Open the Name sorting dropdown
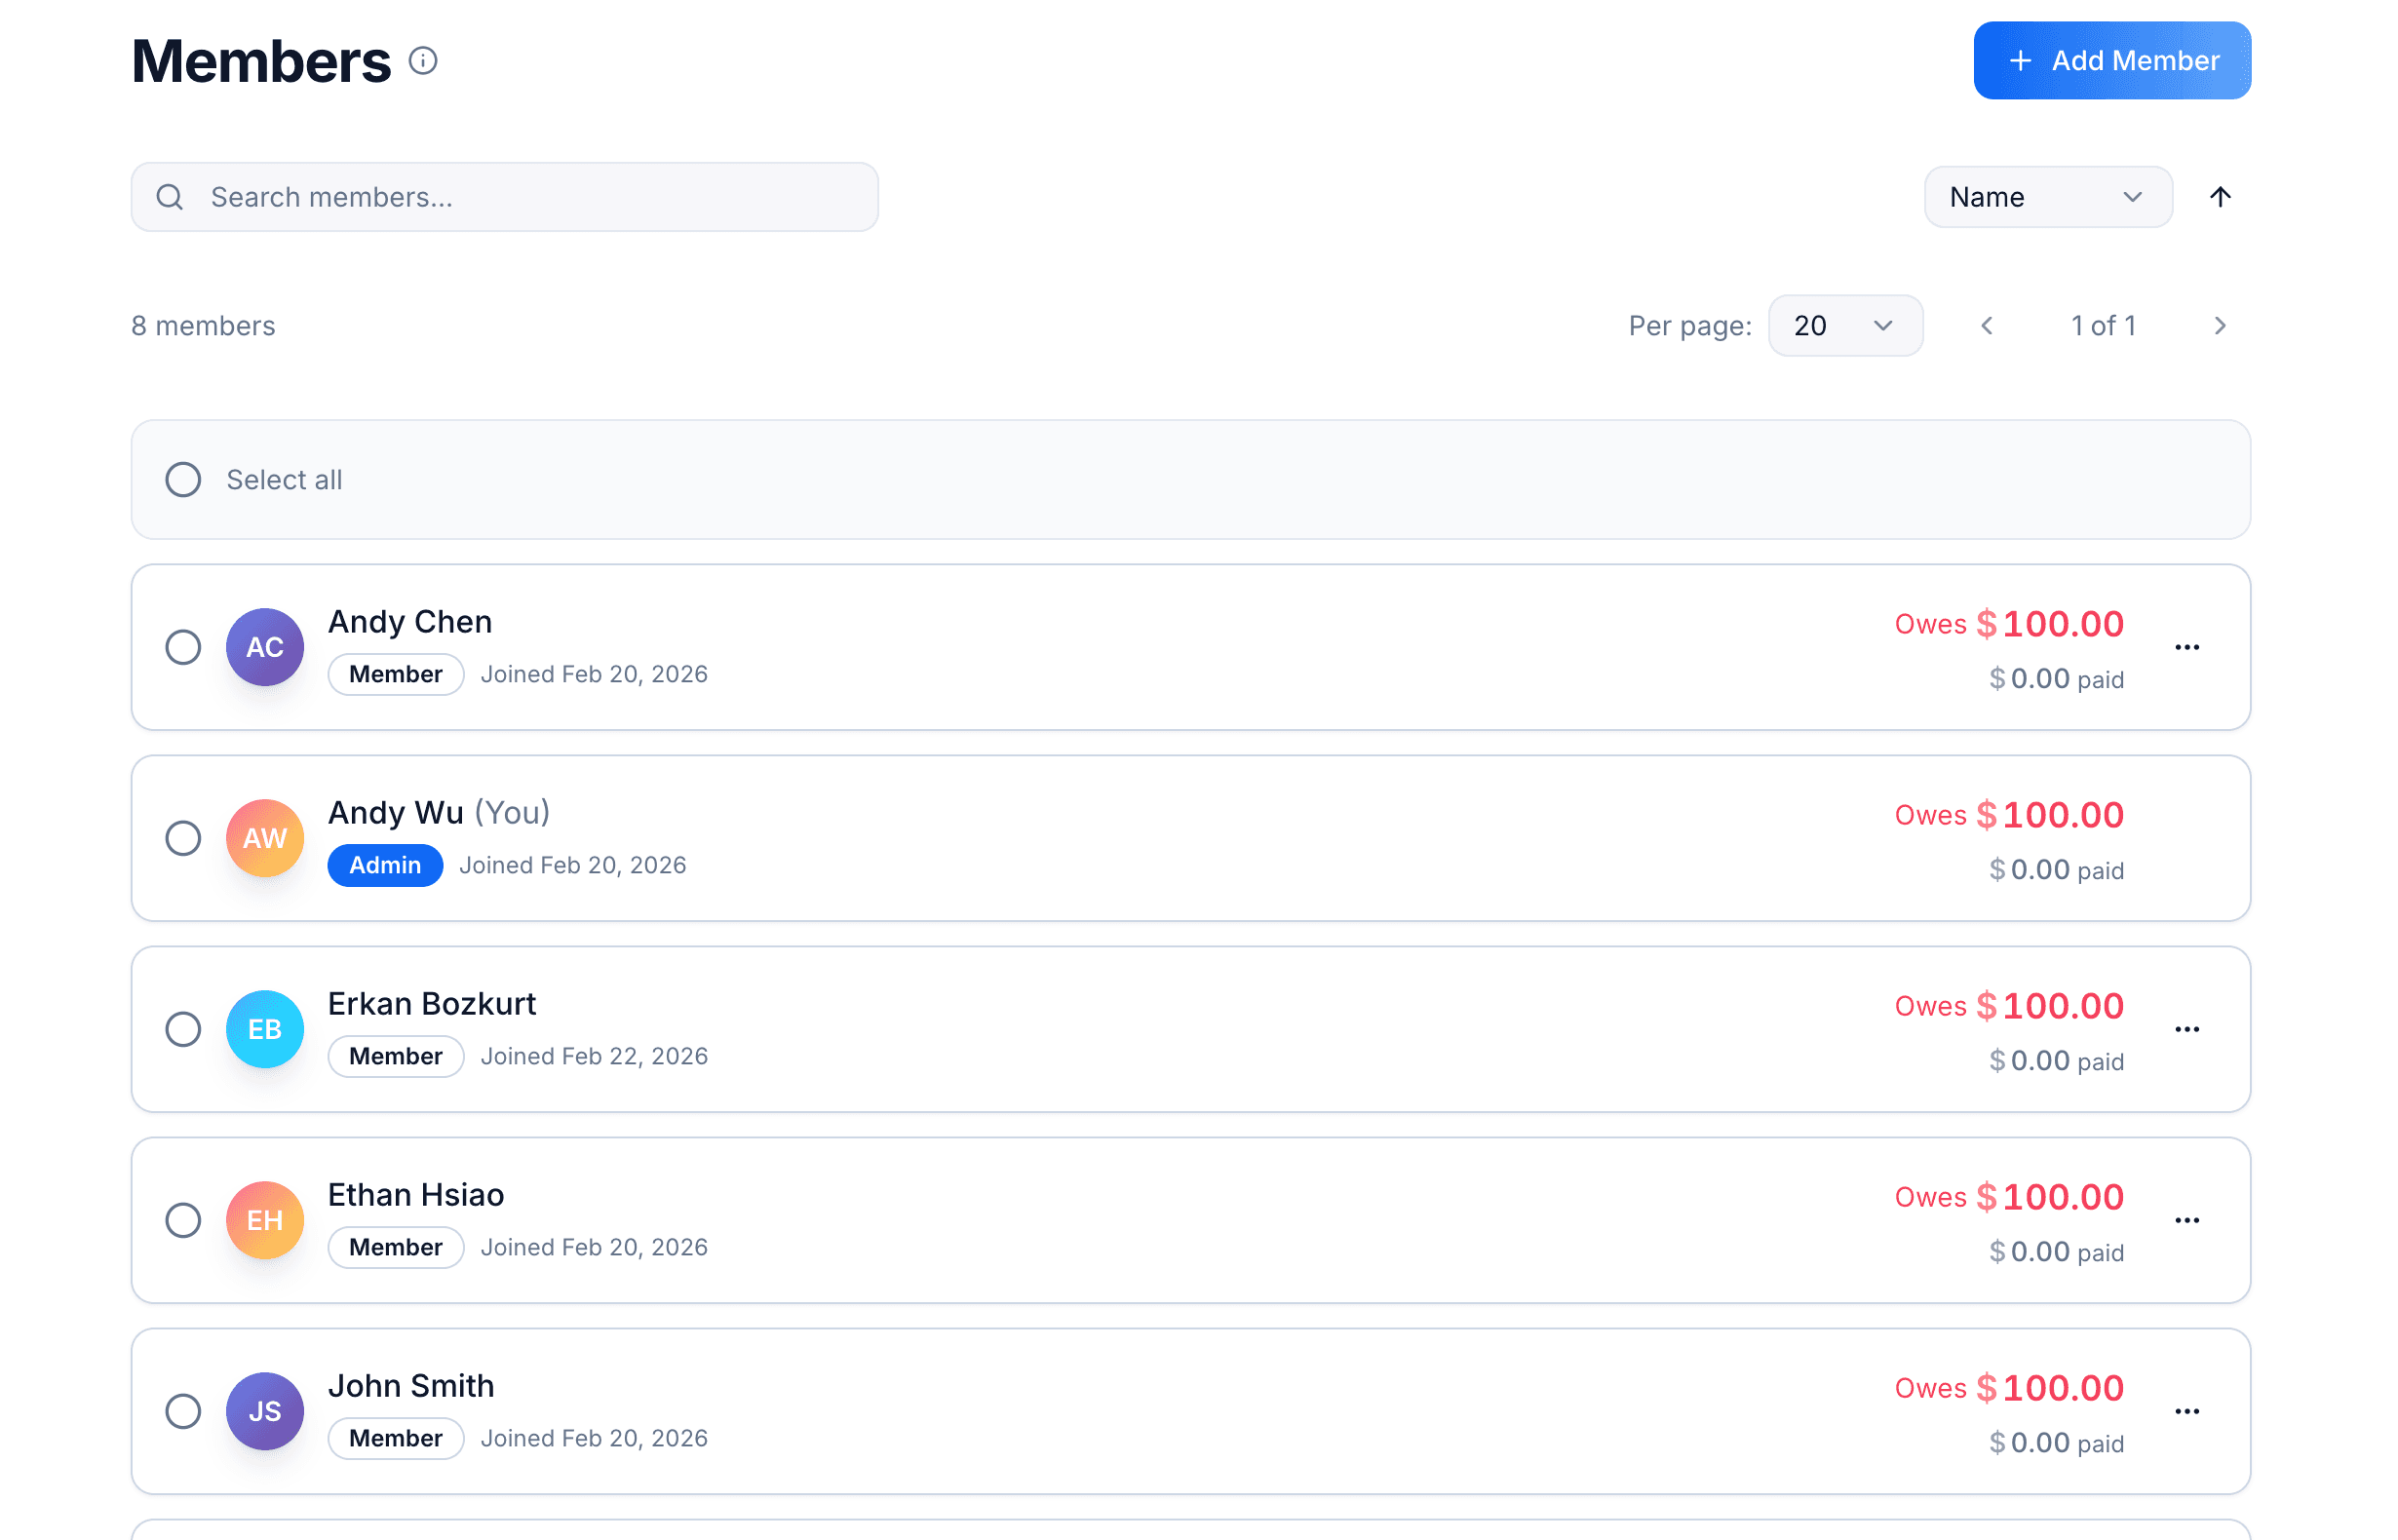The height and width of the screenshot is (1540, 2398). (x=2048, y=197)
